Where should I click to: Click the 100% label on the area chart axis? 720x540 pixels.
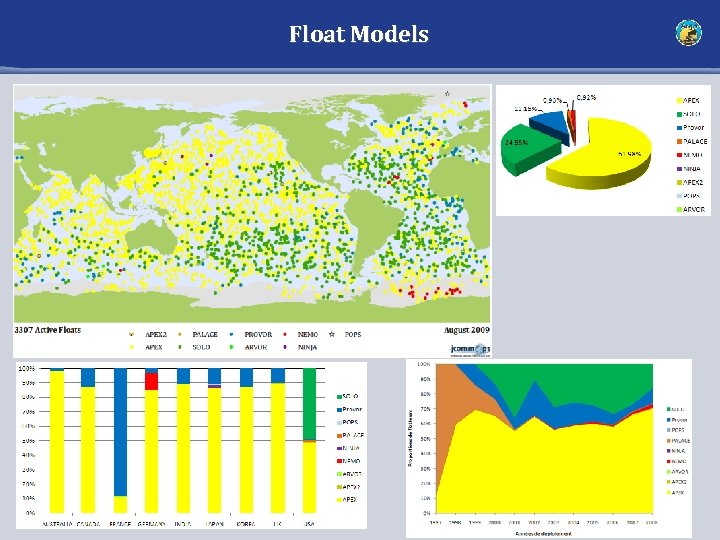click(x=423, y=365)
